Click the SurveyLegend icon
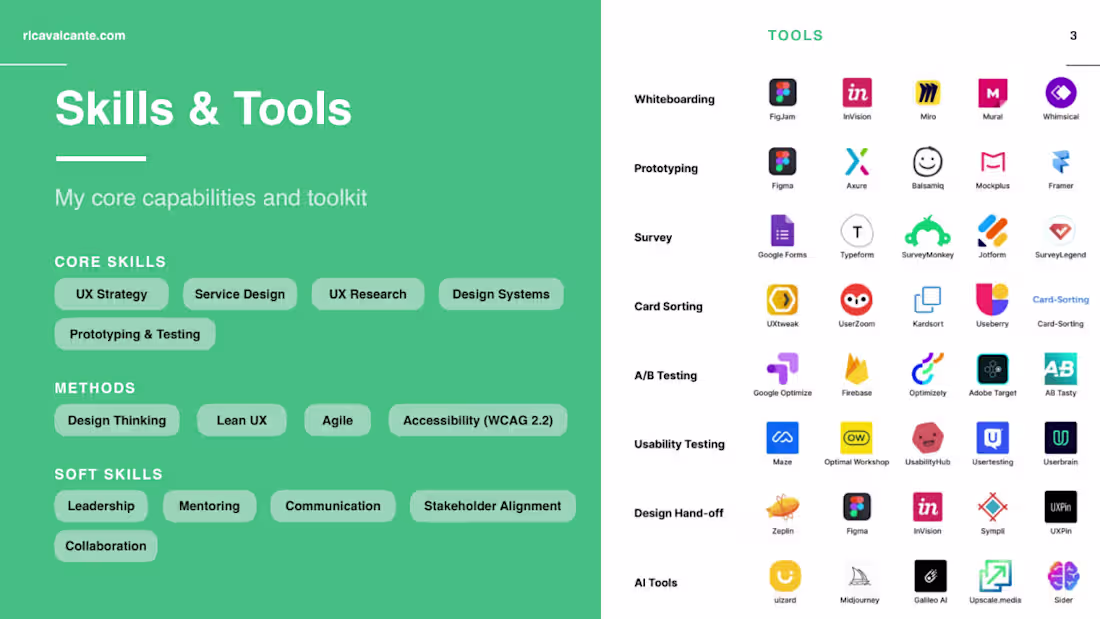 (1060, 230)
